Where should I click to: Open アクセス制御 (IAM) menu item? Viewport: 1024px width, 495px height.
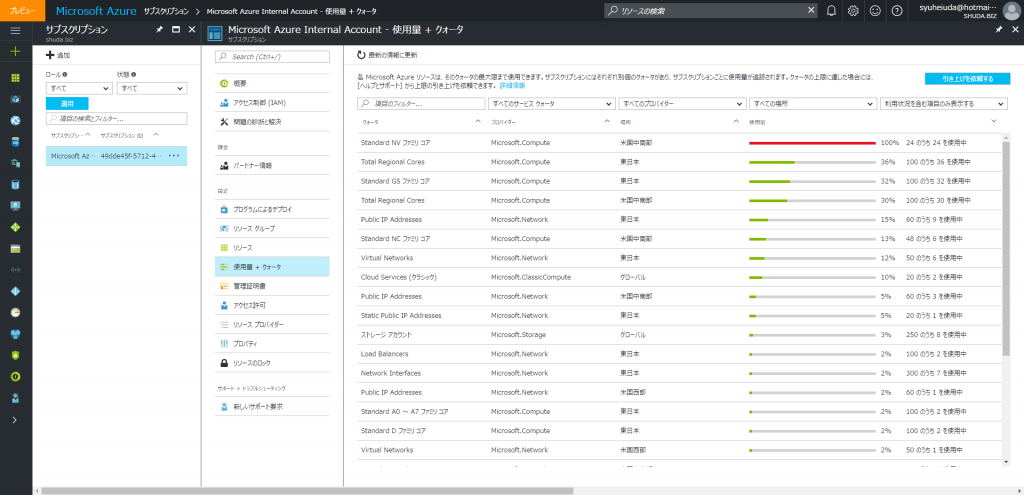272,103
